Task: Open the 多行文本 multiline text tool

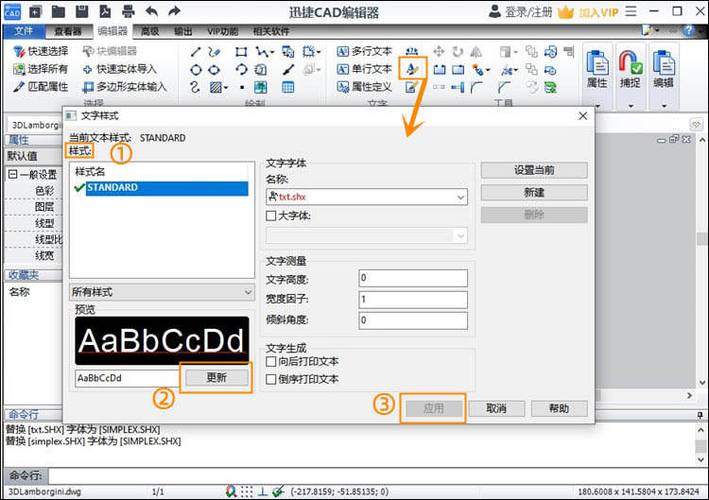Action: click(x=363, y=51)
